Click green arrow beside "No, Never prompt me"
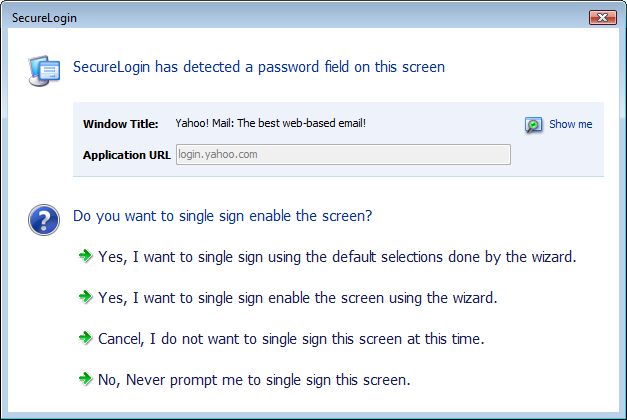The height and width of the screenshot is (420, 627). click(x=85, y=379)
